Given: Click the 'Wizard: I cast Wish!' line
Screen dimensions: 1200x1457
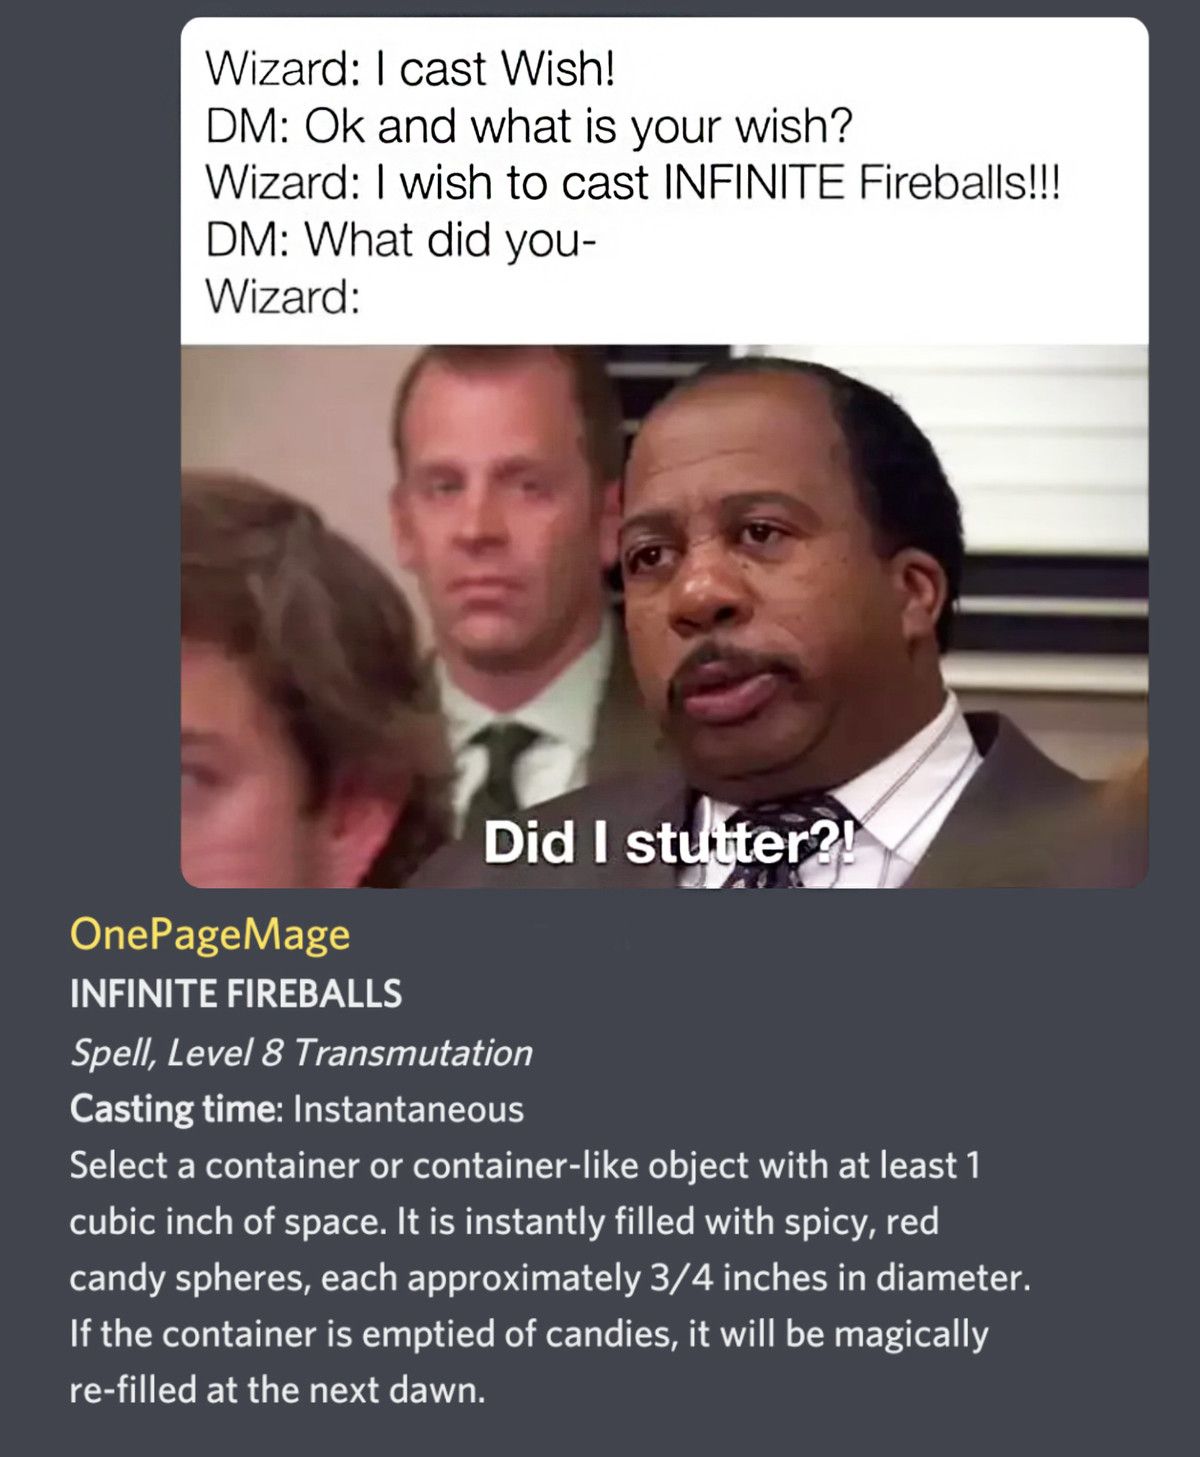Looking at the screenshot, I should point(410,69).
